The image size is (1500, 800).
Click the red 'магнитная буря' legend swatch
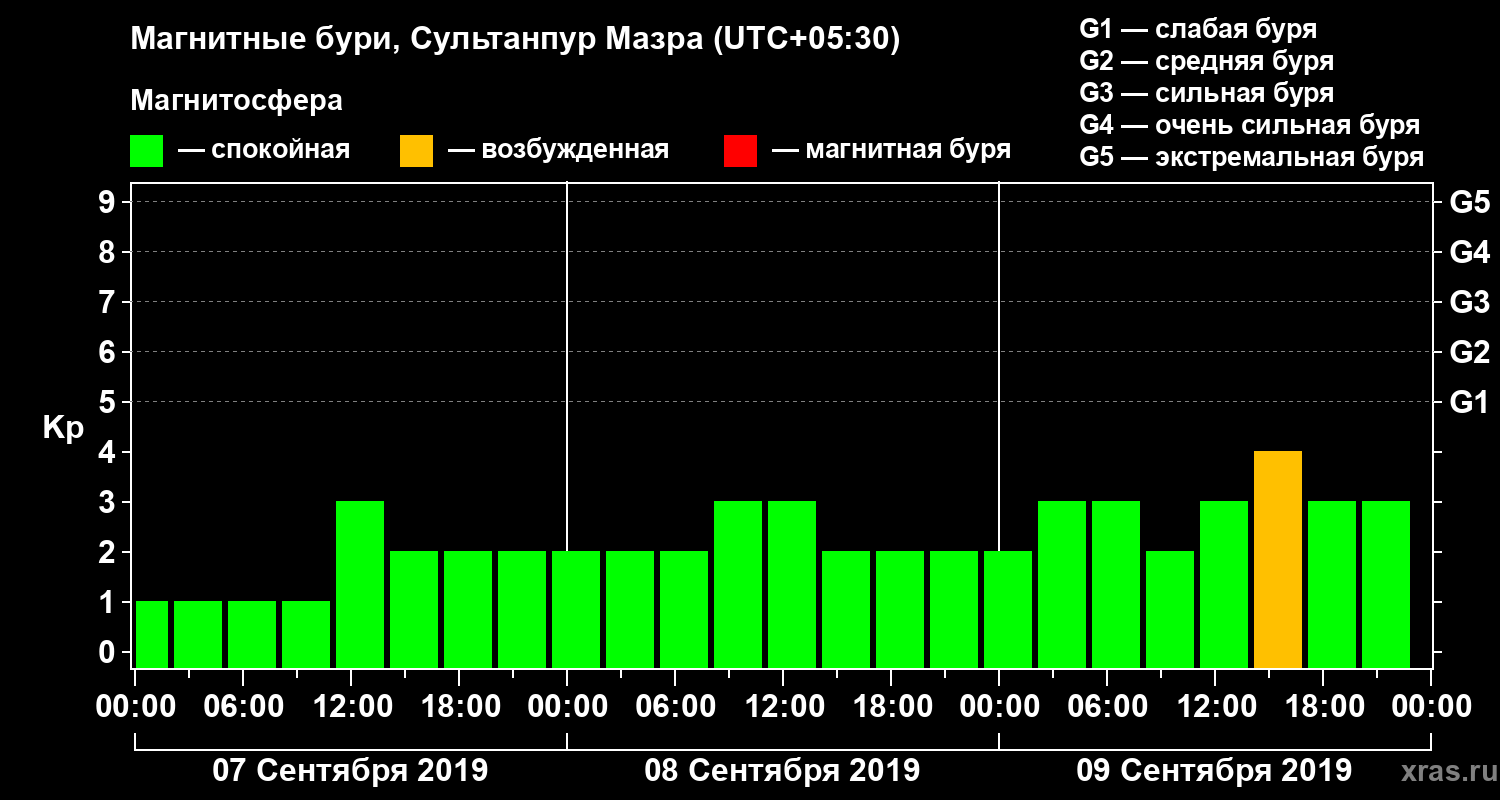point(740,151)
